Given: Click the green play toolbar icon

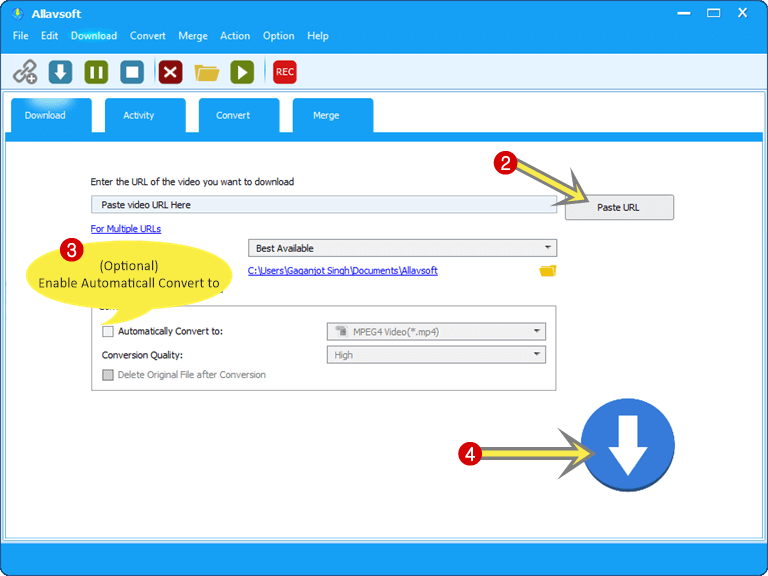Looking at the screenshot, I should click(242, 72).
